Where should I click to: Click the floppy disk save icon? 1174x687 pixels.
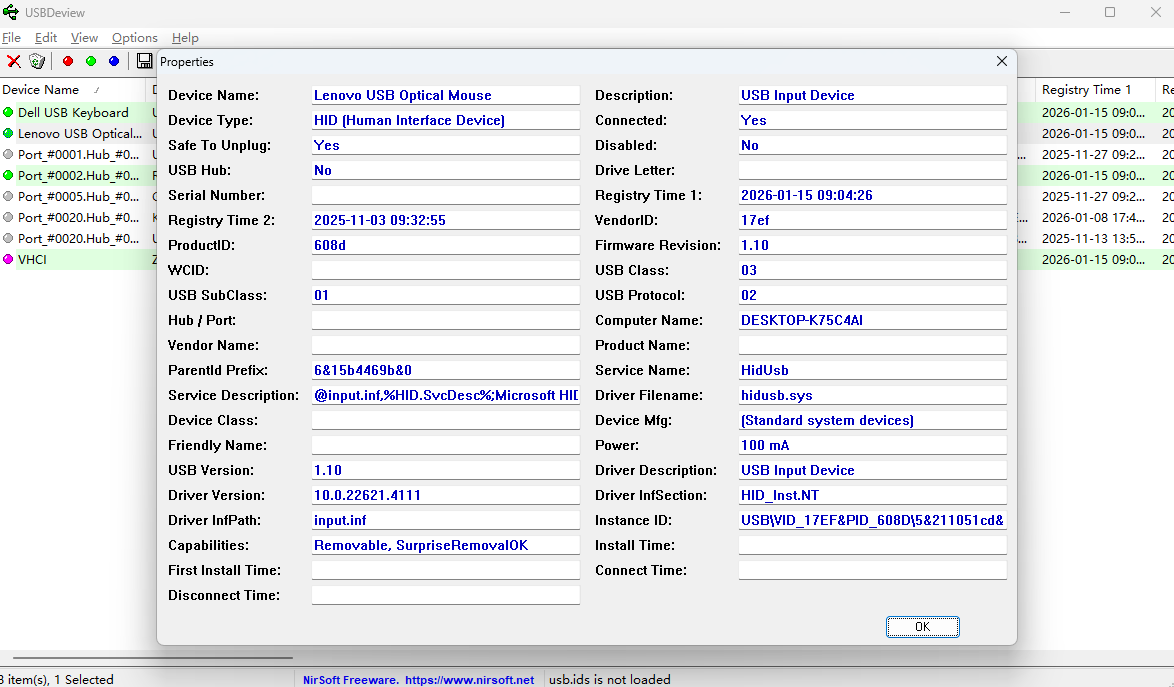[x=144, y=61]
